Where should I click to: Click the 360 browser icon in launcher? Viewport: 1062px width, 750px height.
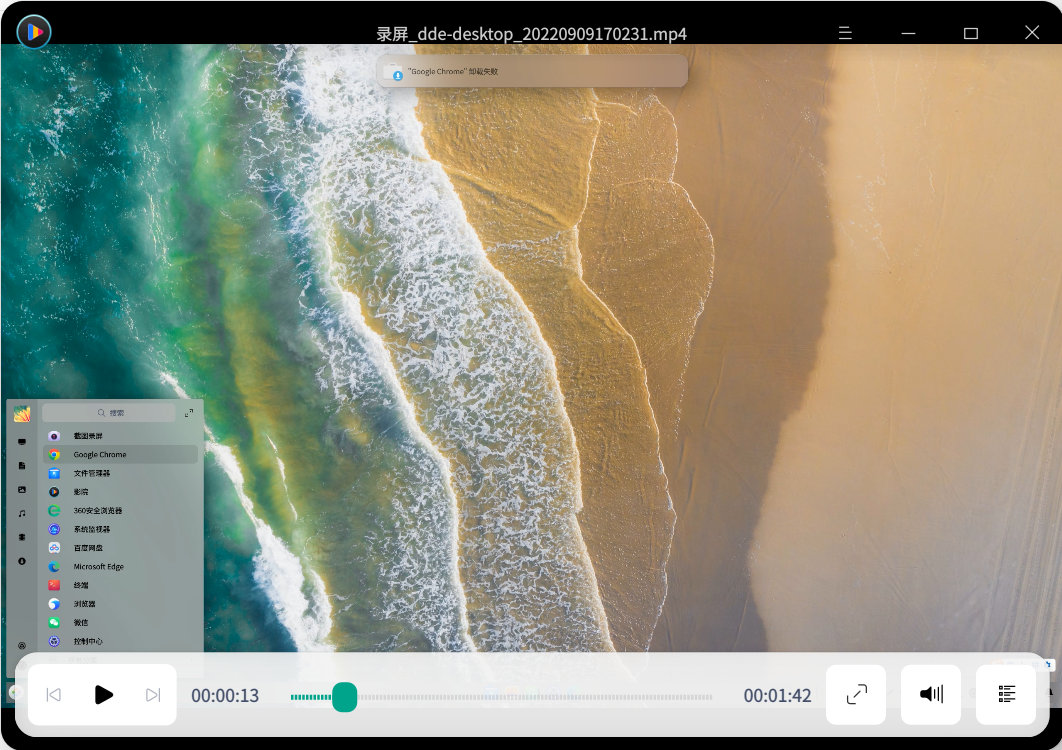point(55,511)
